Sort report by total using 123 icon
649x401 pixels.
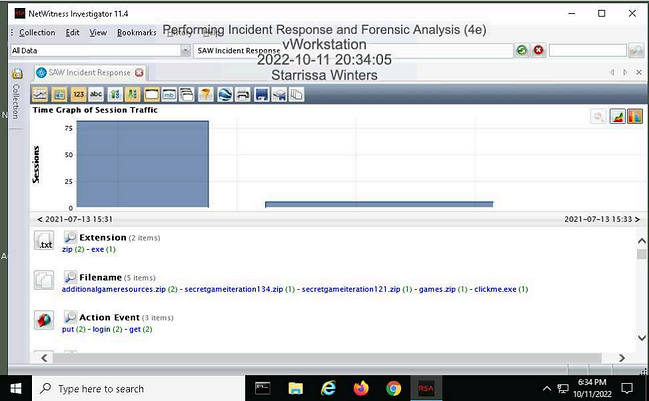coord(78,95)
